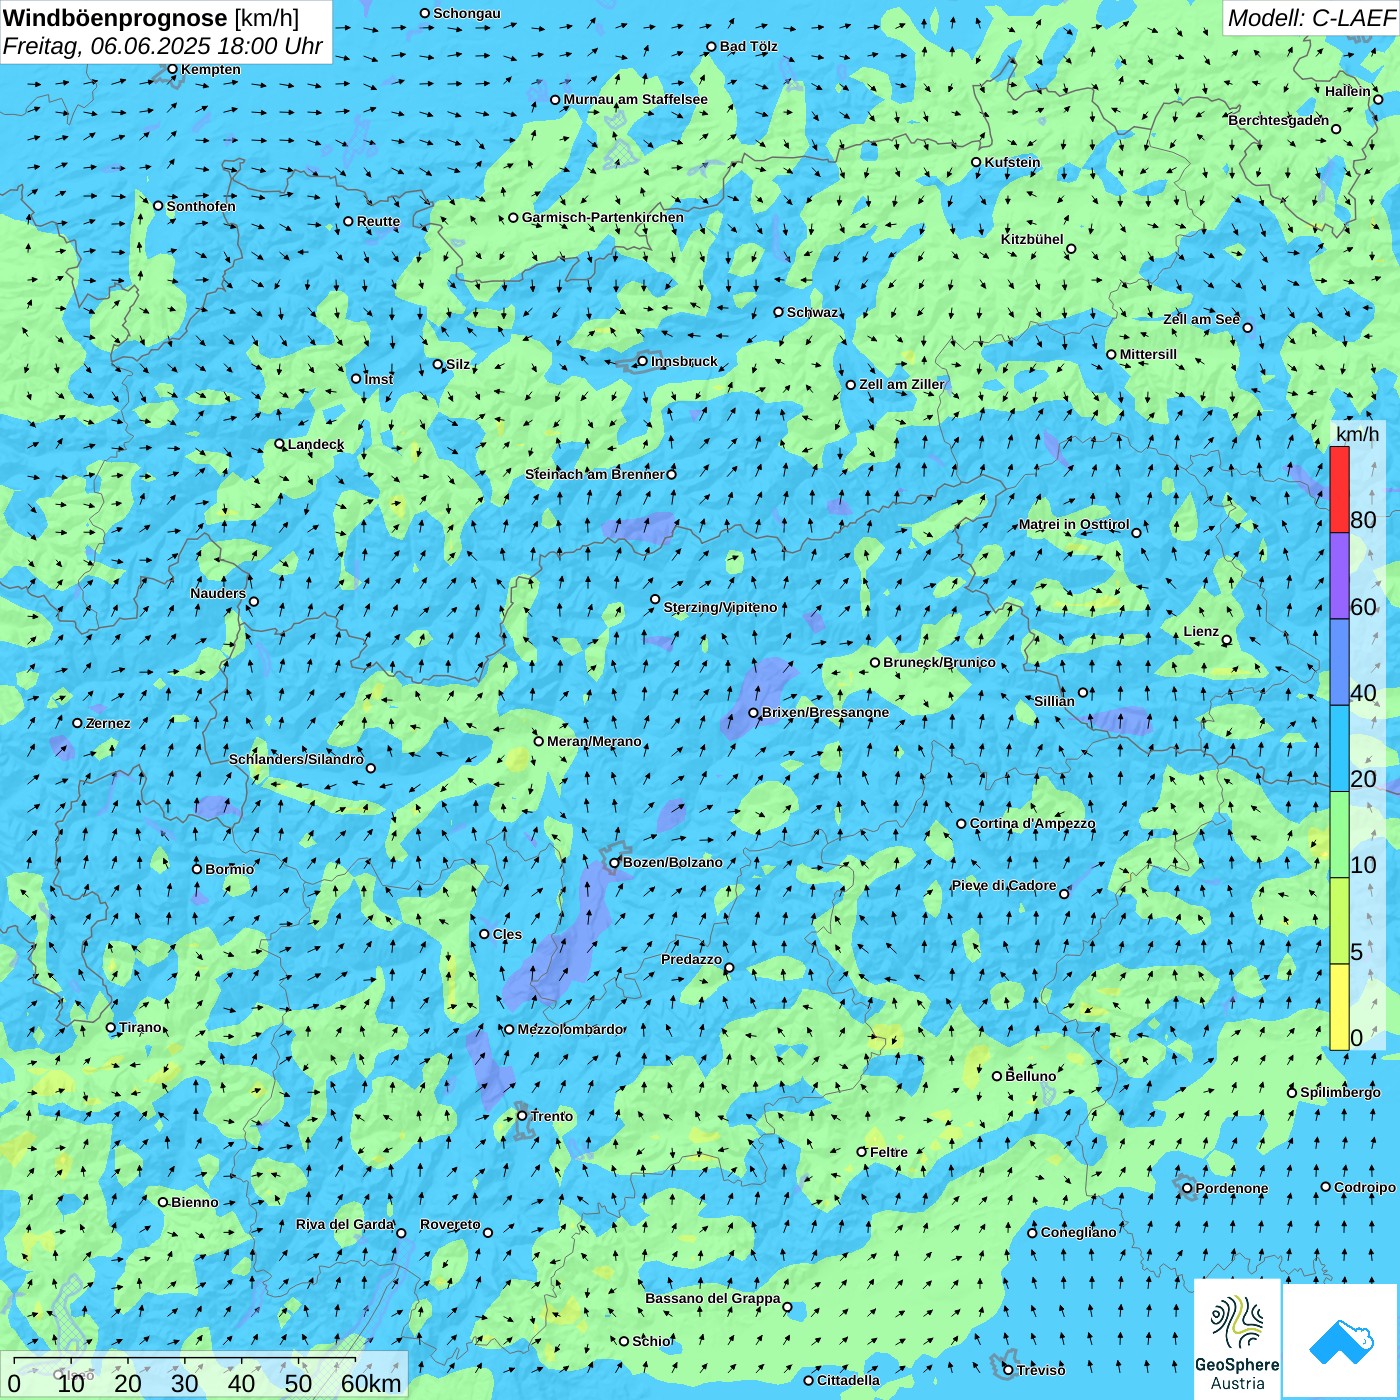
Task: Click the Rovereto label
Action: point(450,1224)
